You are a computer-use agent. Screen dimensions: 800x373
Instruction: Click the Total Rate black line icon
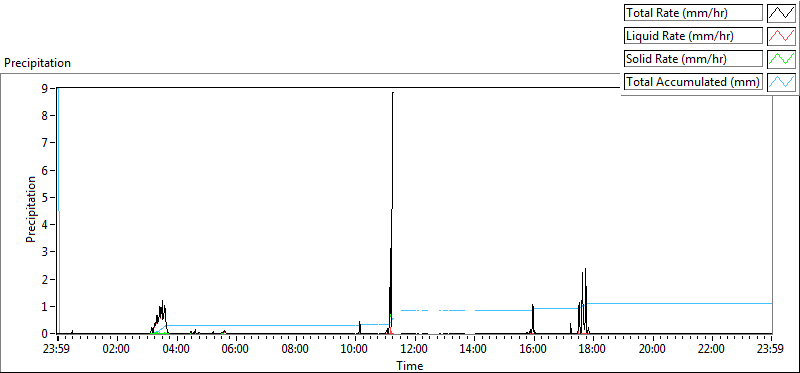(781, 13)
